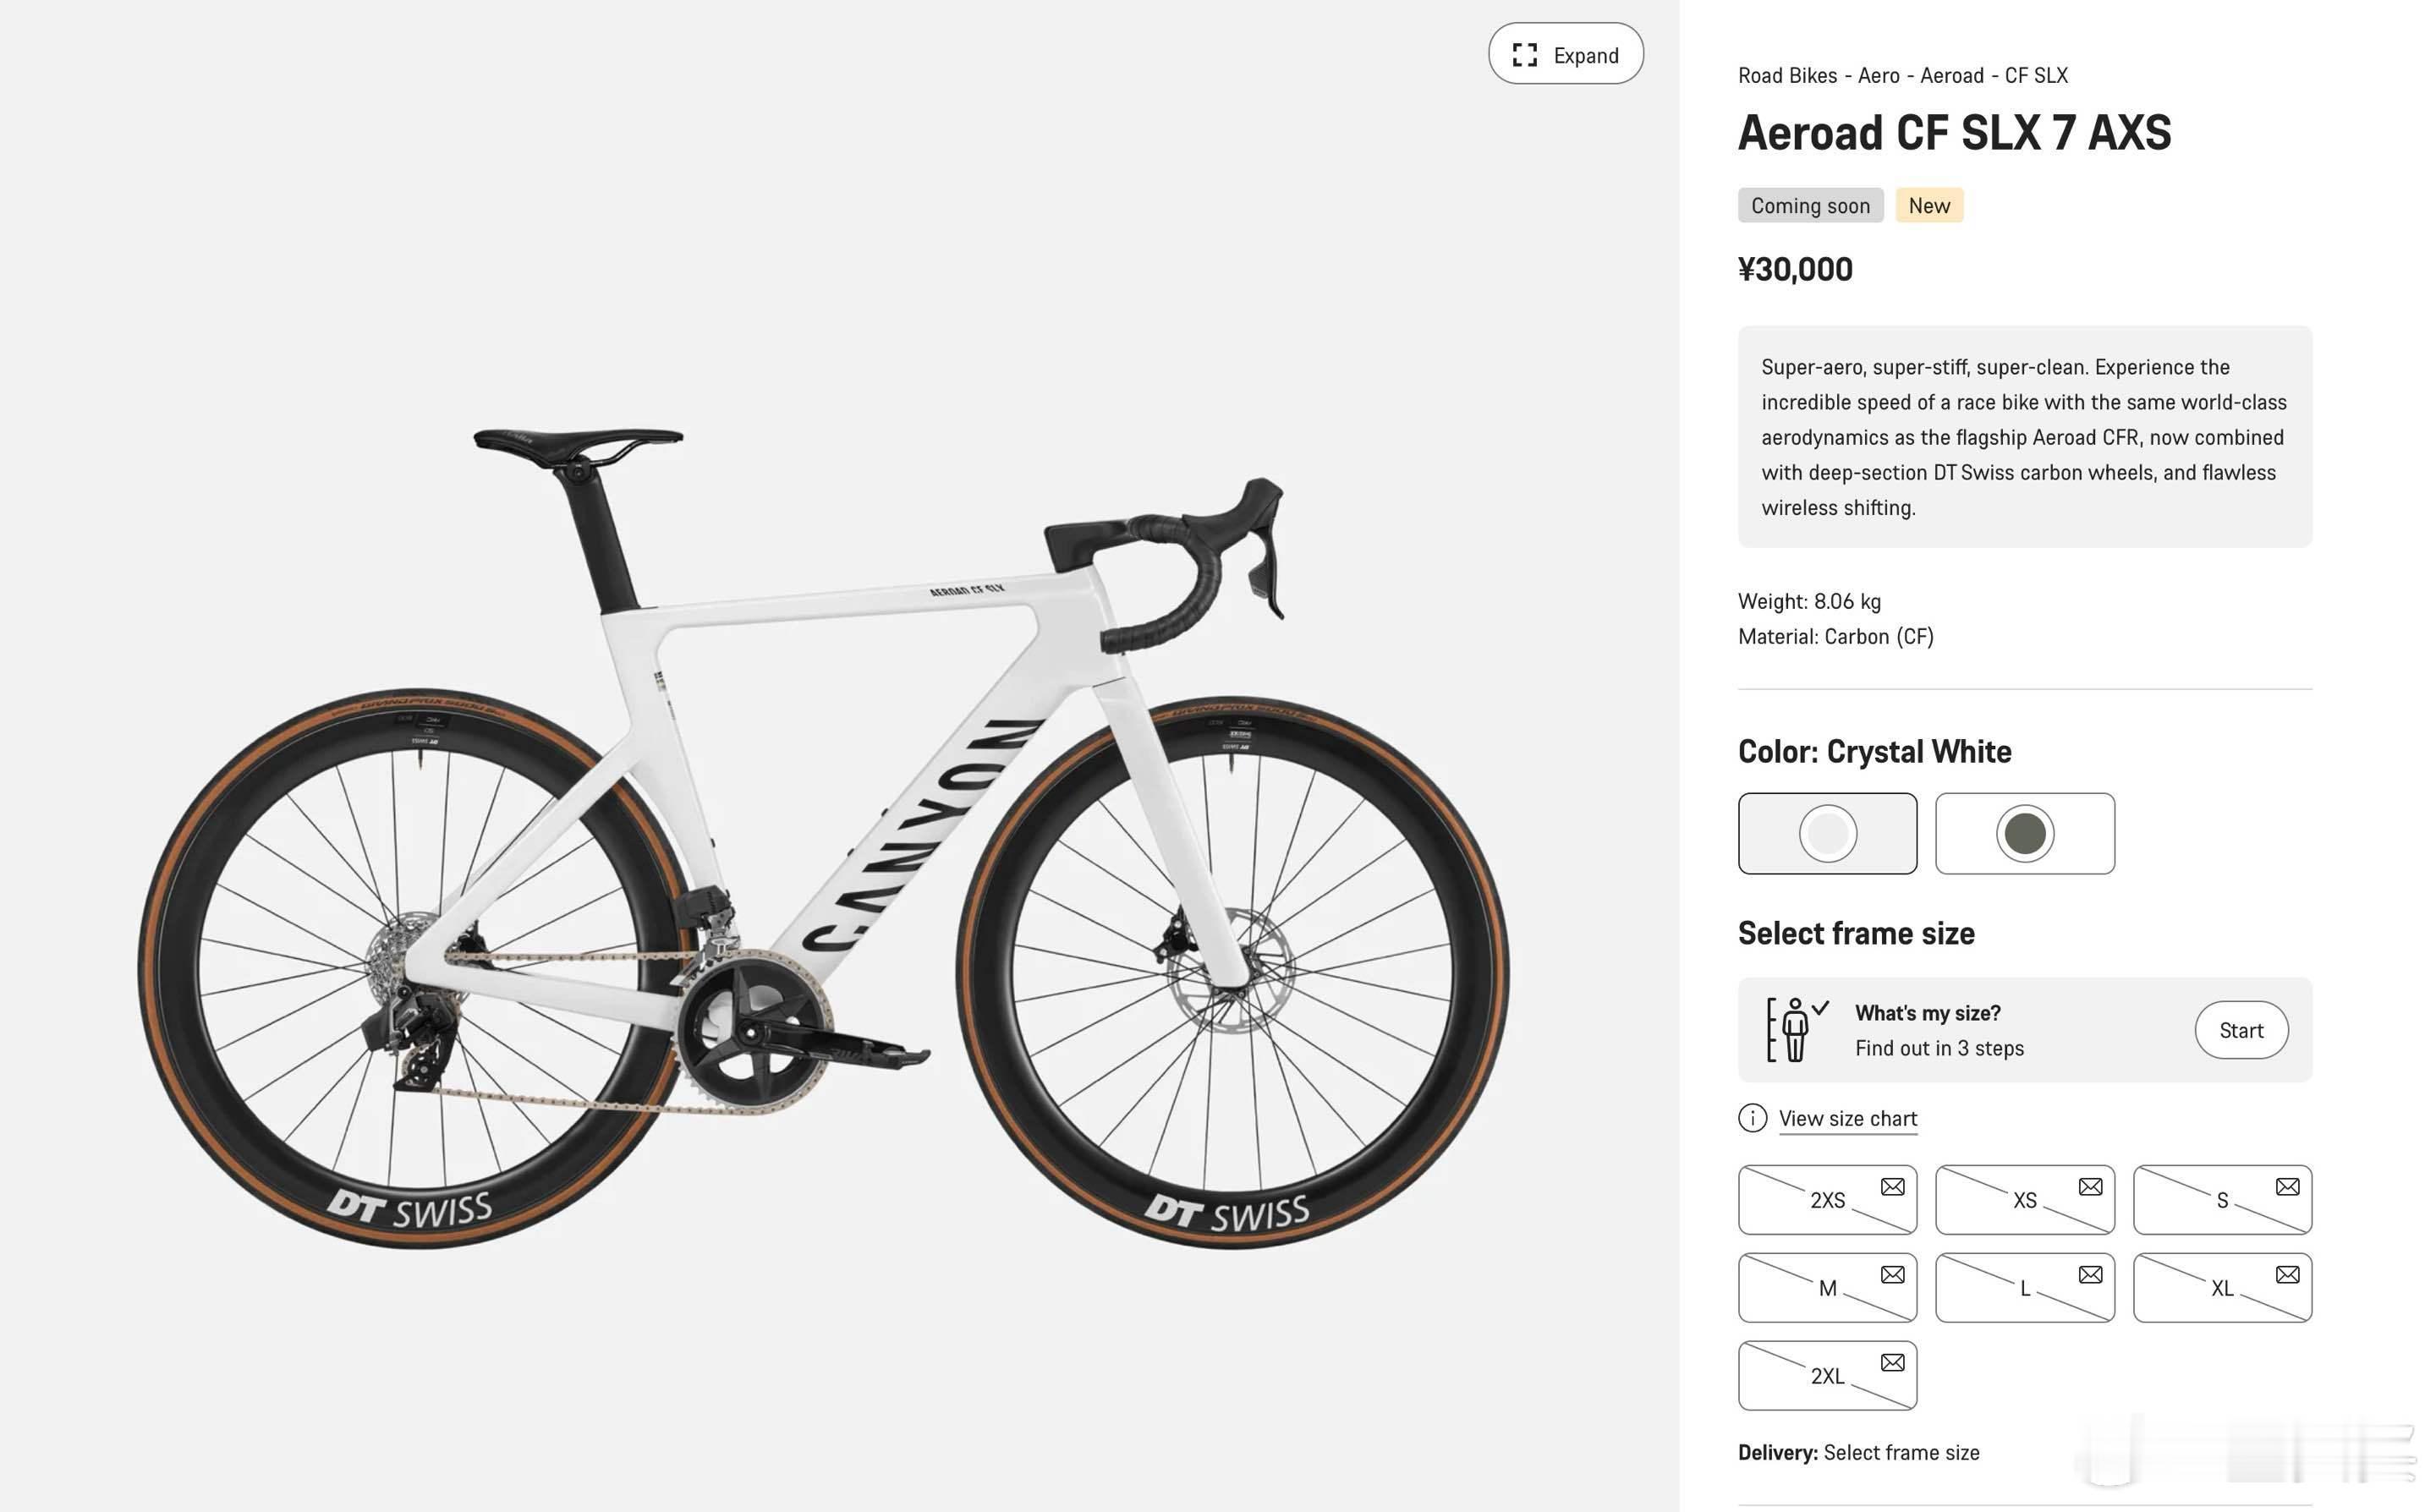
Task: Click the size finder person icon
Action: point(1796,1030)
